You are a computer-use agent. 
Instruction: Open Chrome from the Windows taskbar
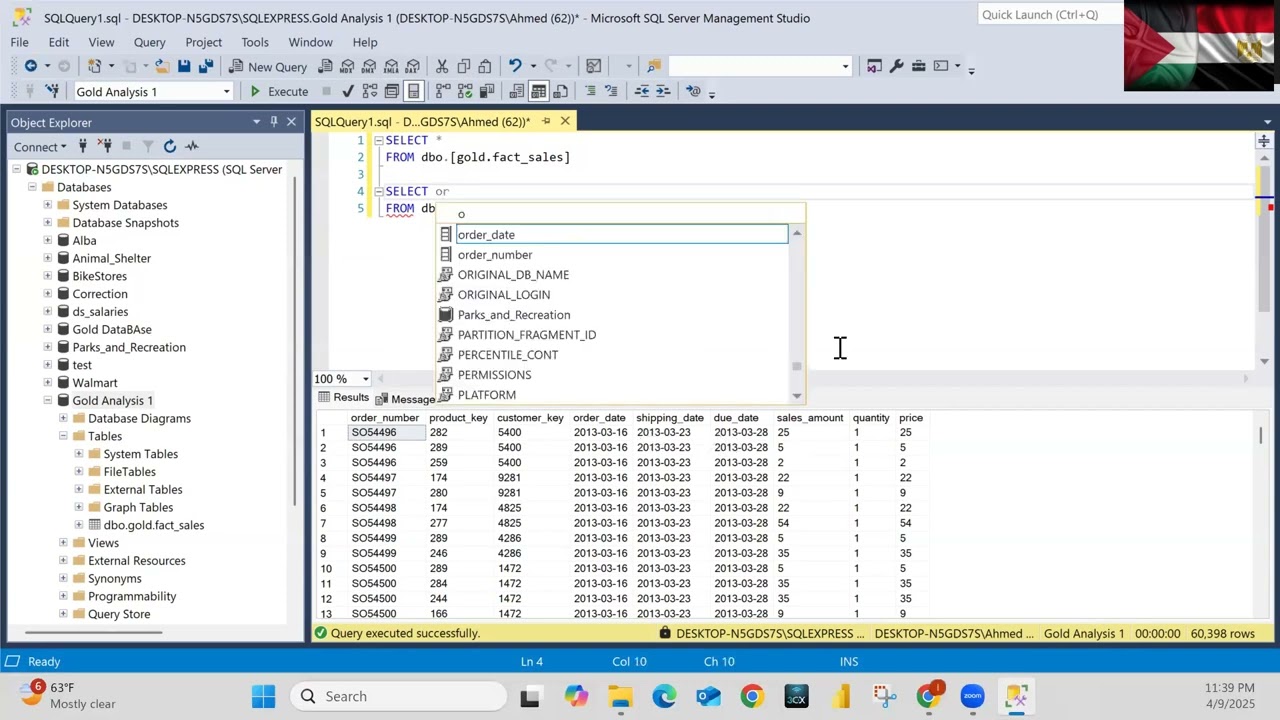752,696
